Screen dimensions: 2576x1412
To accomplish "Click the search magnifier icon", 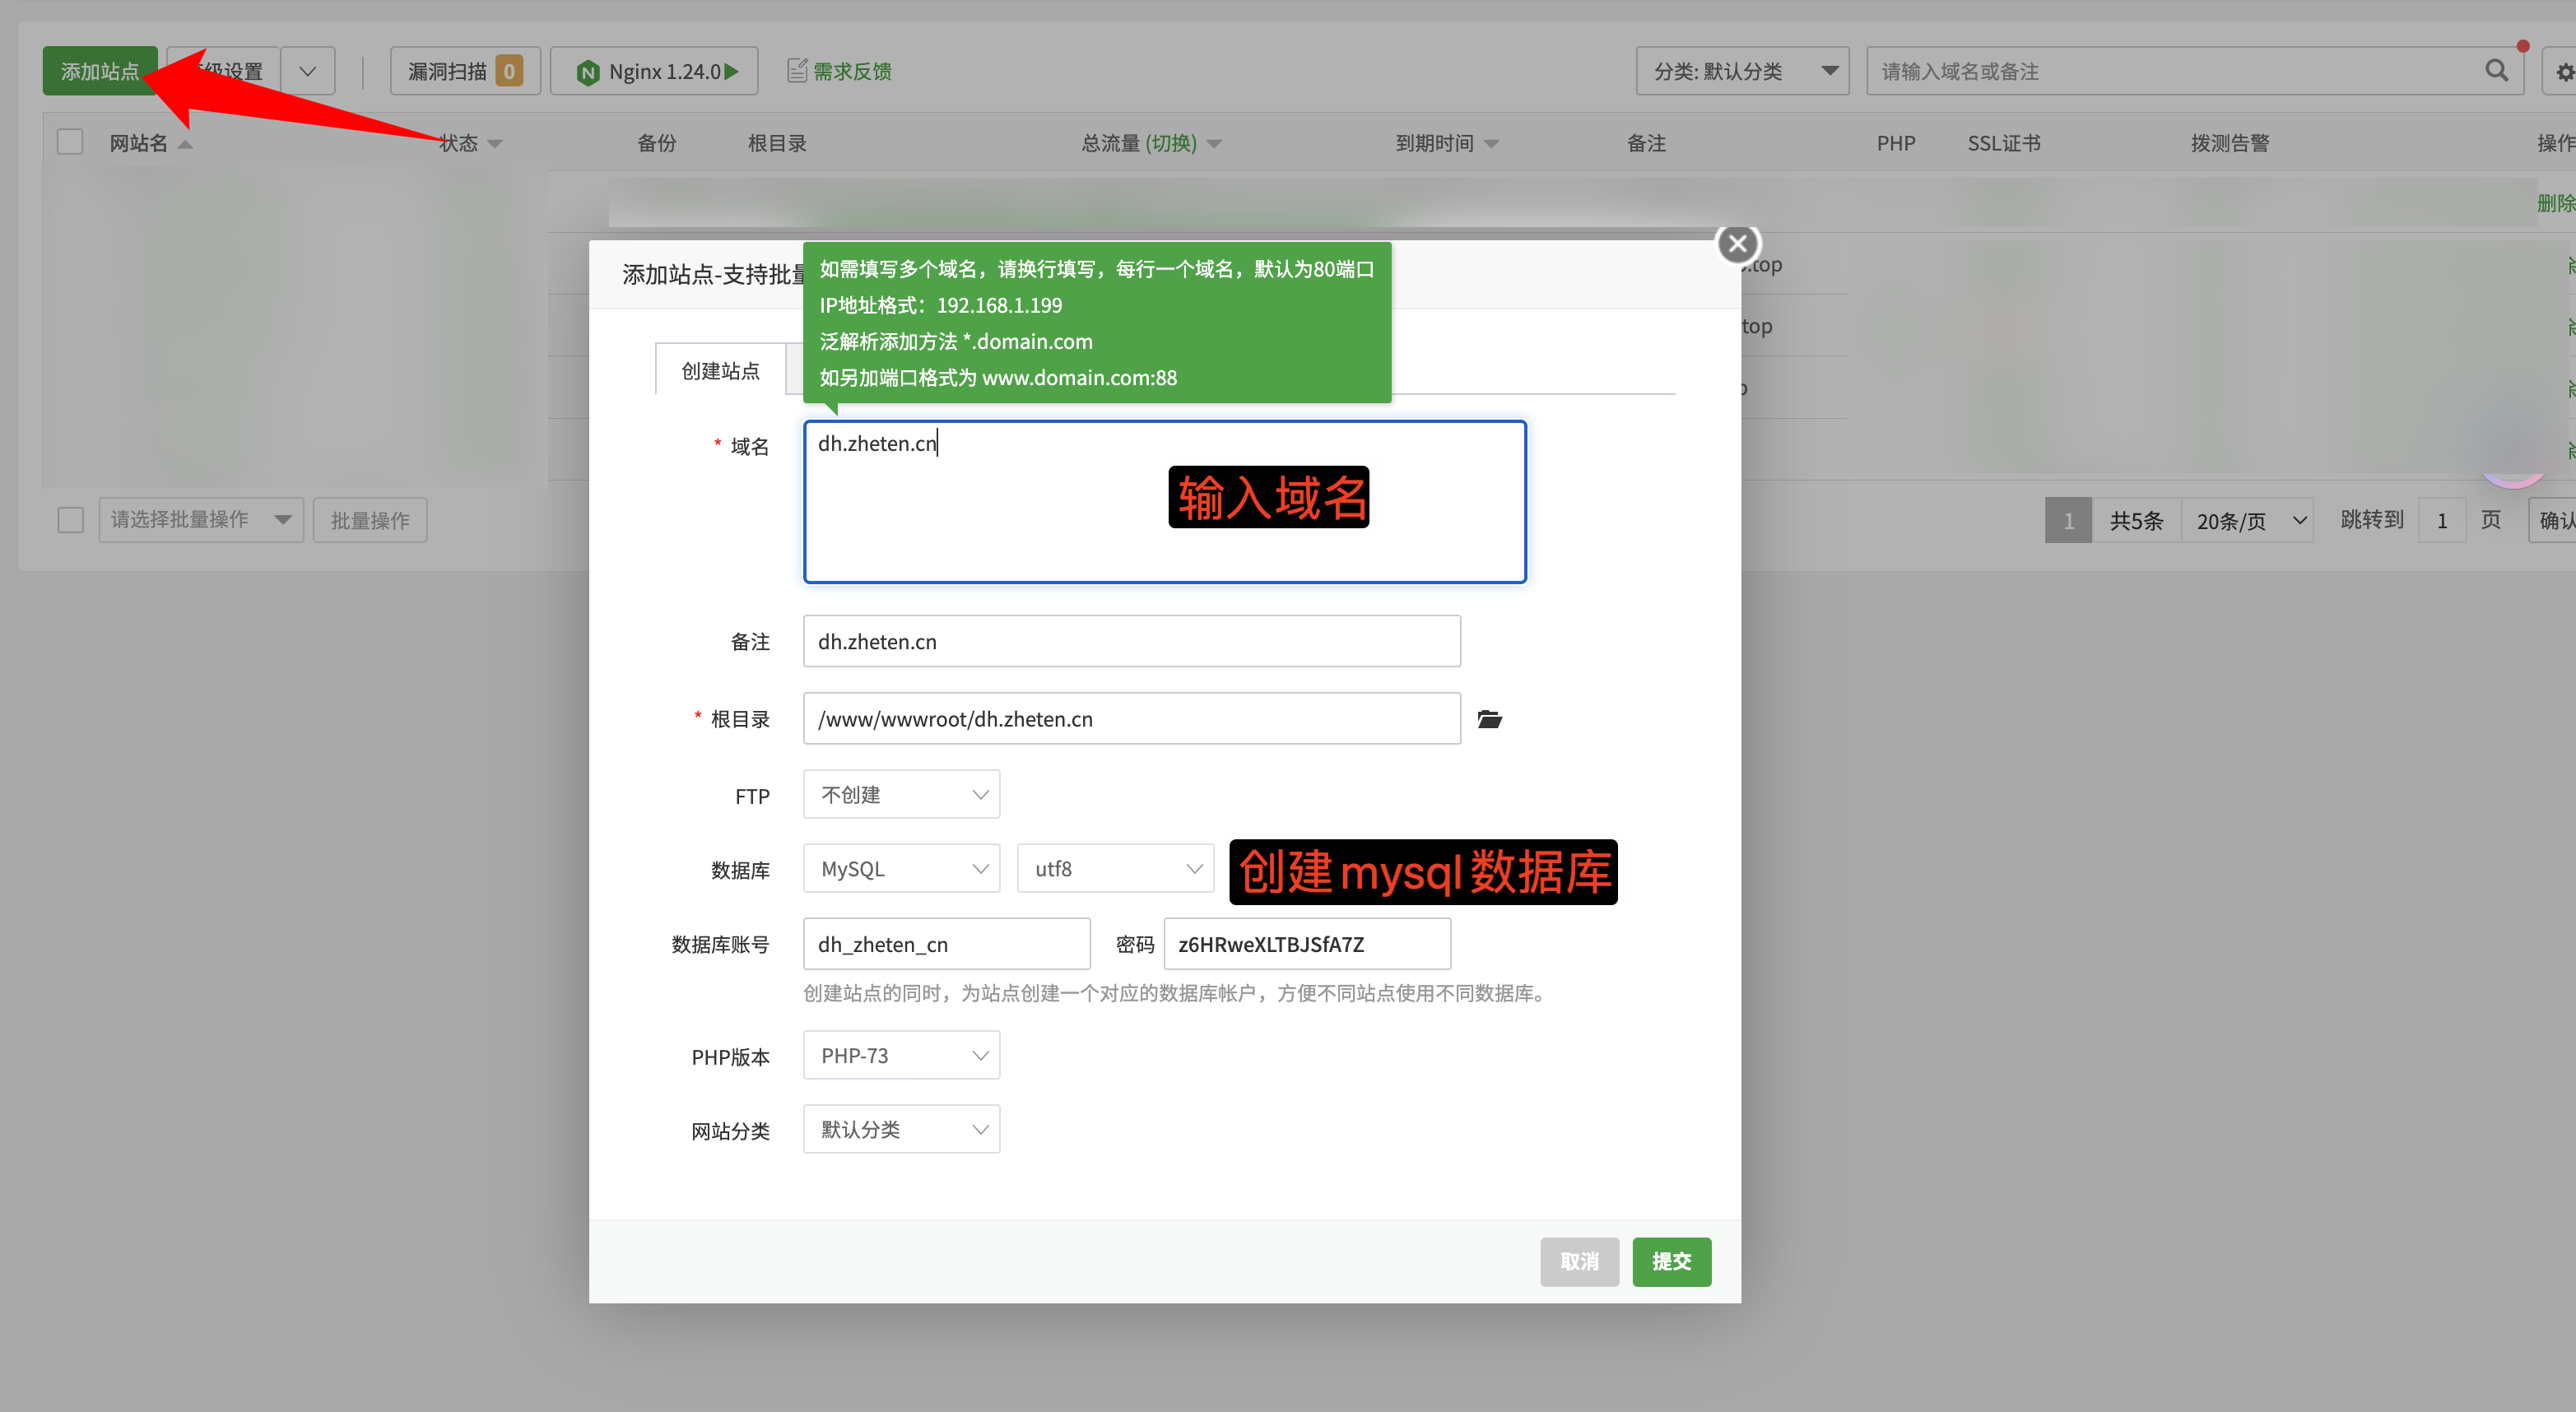I will (2496, 70).
